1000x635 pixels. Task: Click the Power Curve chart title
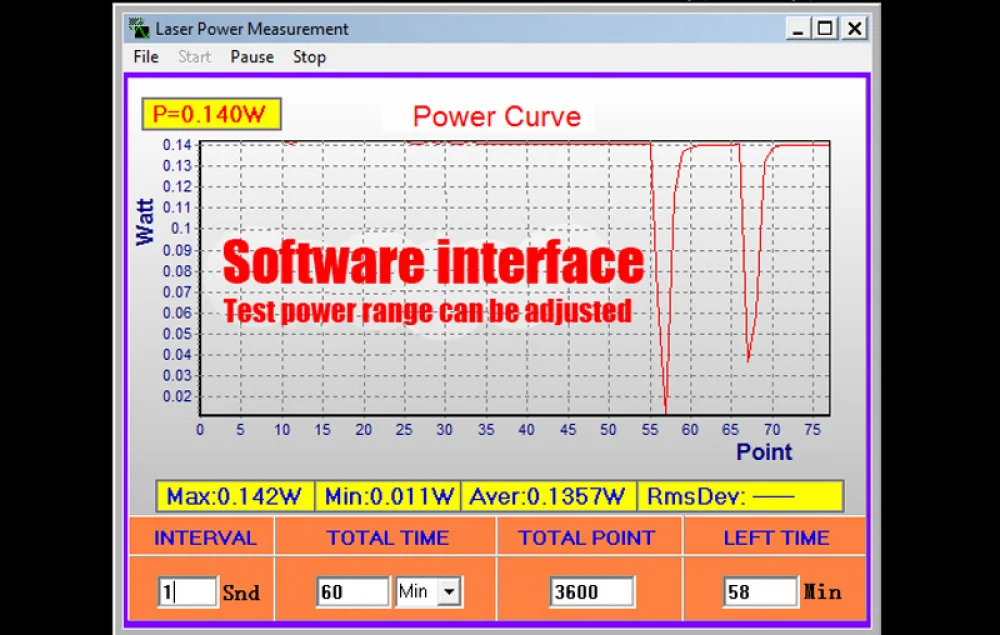coord(496,116)
